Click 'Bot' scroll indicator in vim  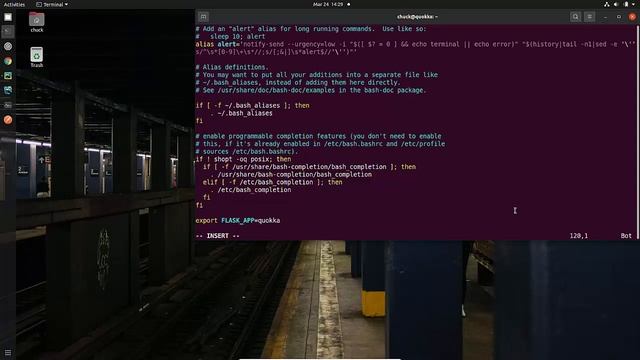[x=626, y=236]
